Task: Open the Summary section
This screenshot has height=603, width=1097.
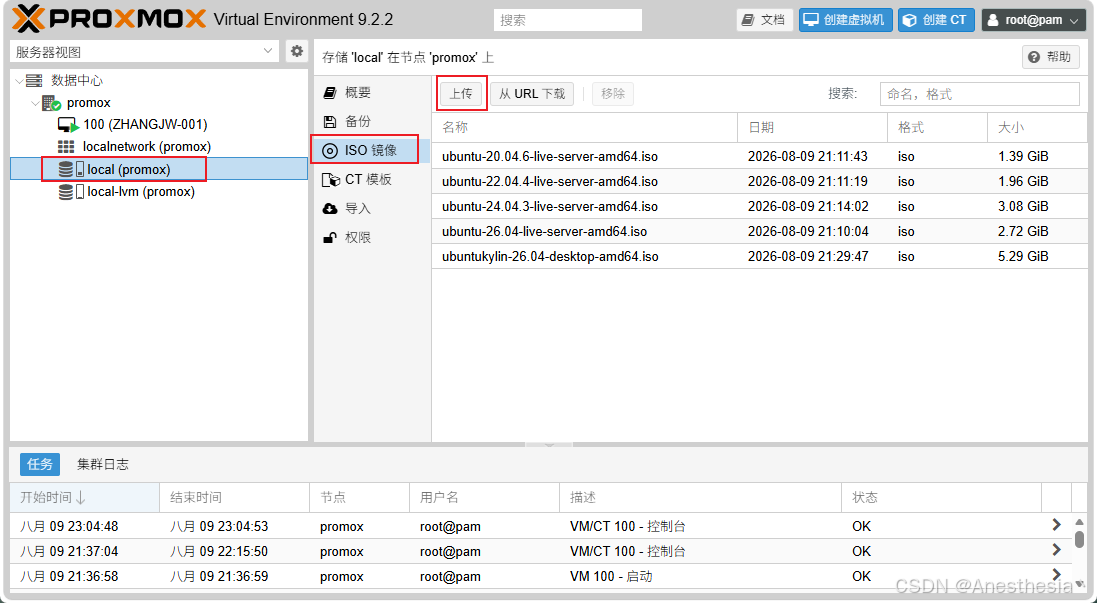Action: coord(371,92)
